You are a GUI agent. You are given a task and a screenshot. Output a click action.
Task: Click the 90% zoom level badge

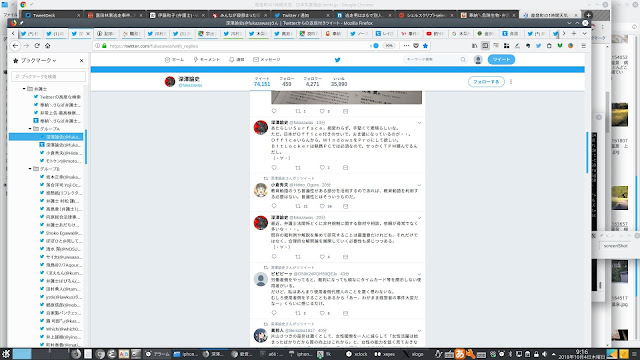(389, 46)
